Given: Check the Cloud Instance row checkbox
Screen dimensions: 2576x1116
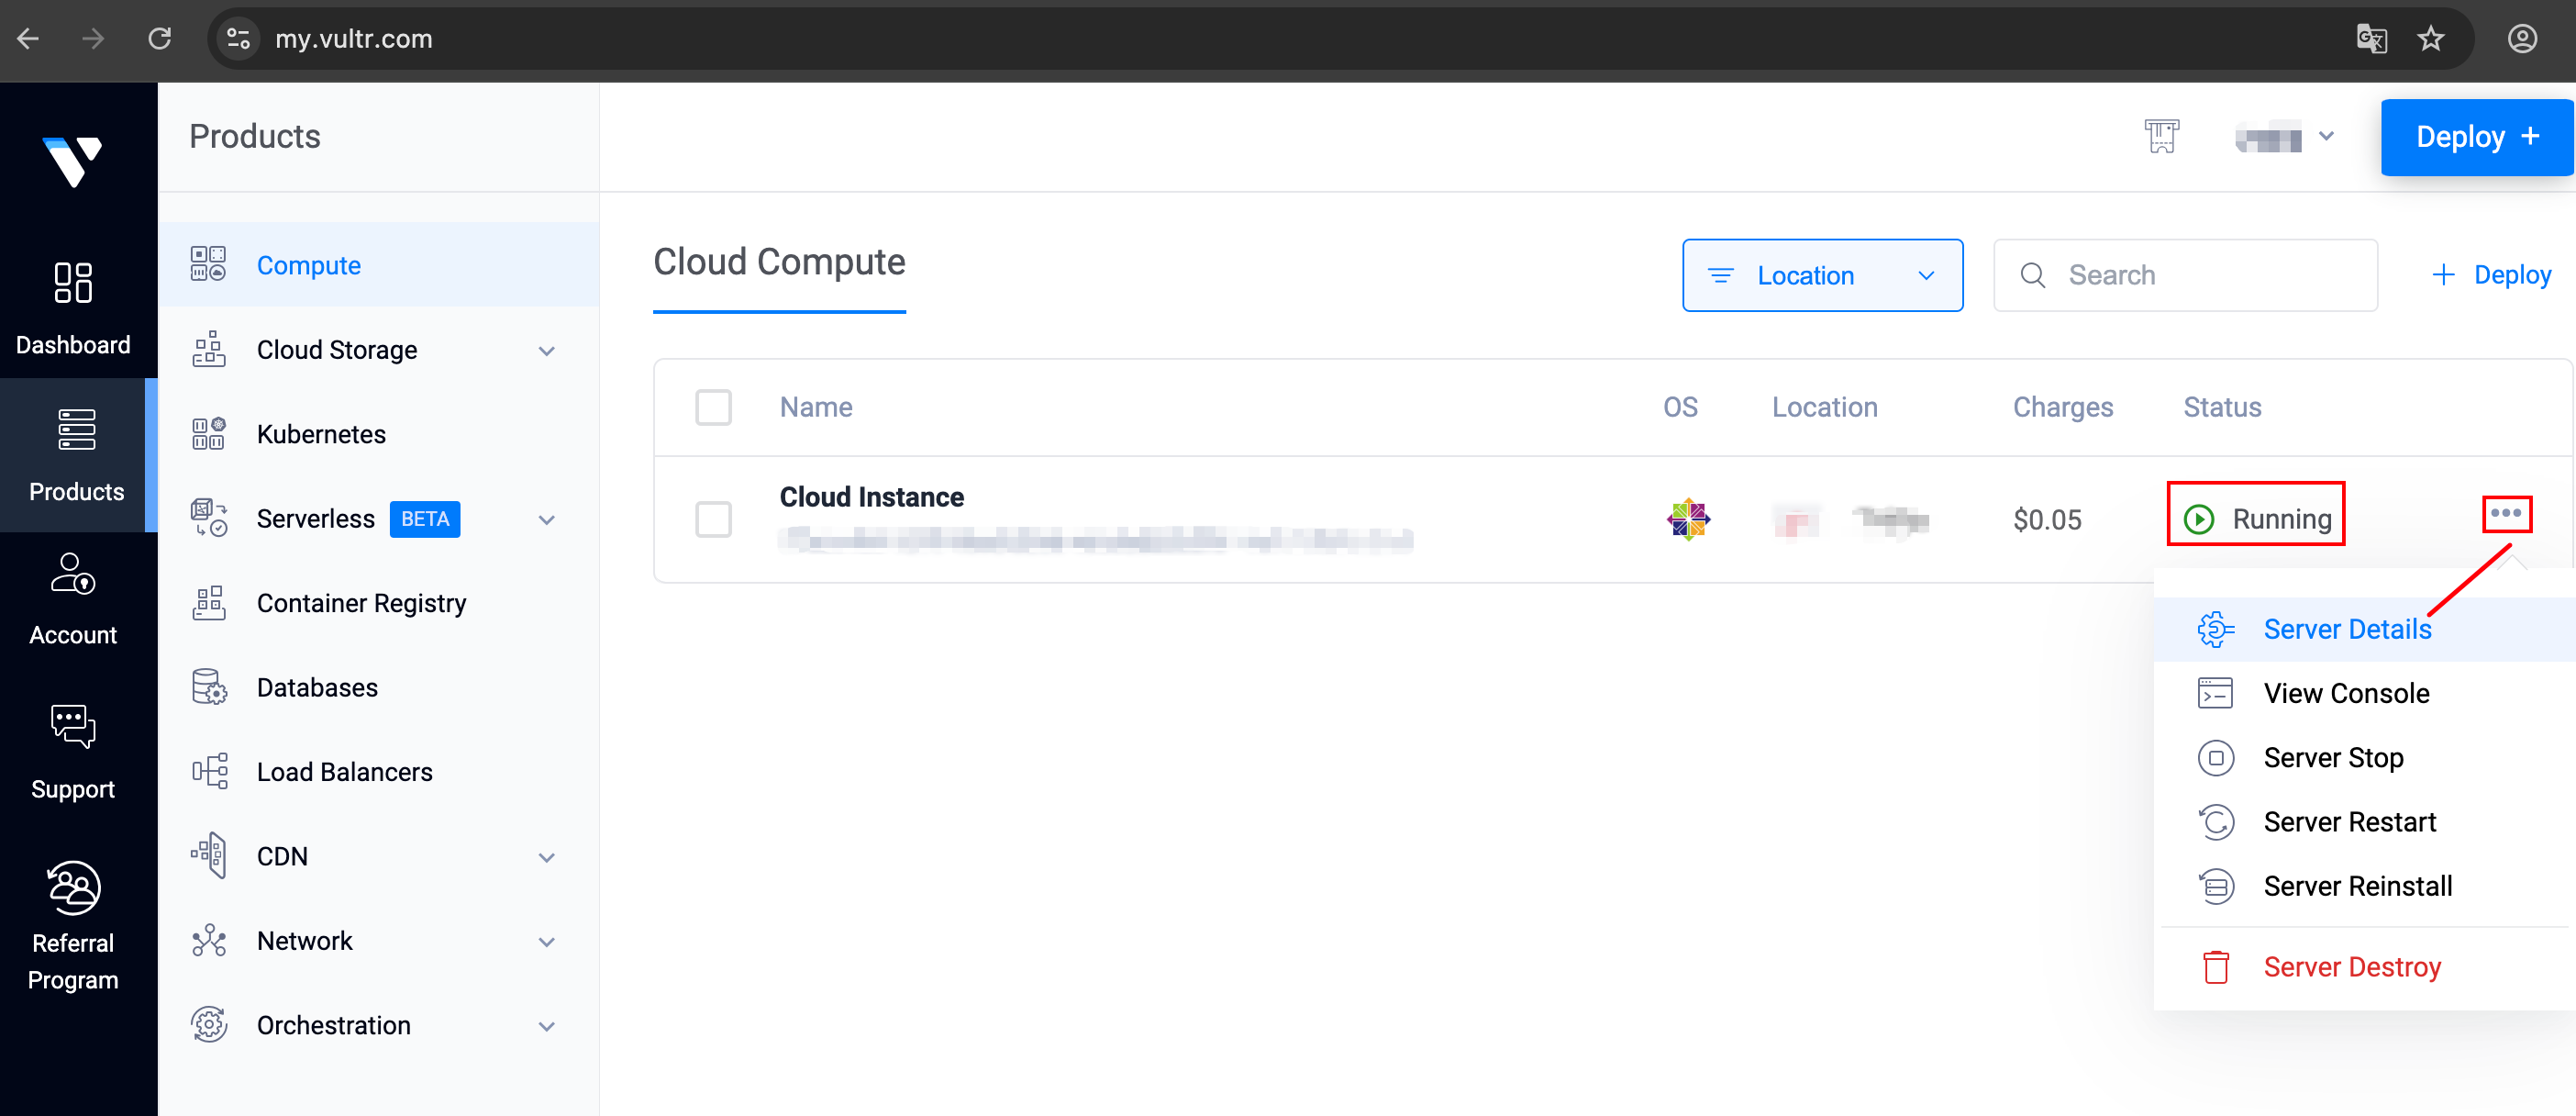Looking at the screenshot, I should [x=713, y=519].
